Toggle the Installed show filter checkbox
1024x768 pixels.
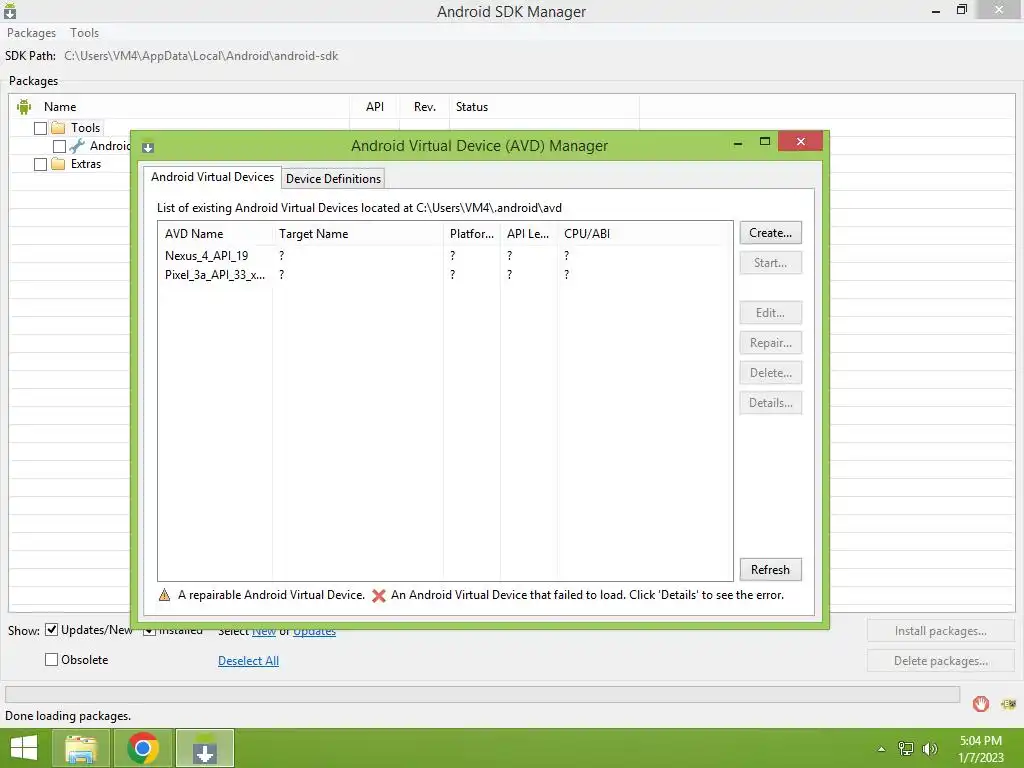pos(150,631)
